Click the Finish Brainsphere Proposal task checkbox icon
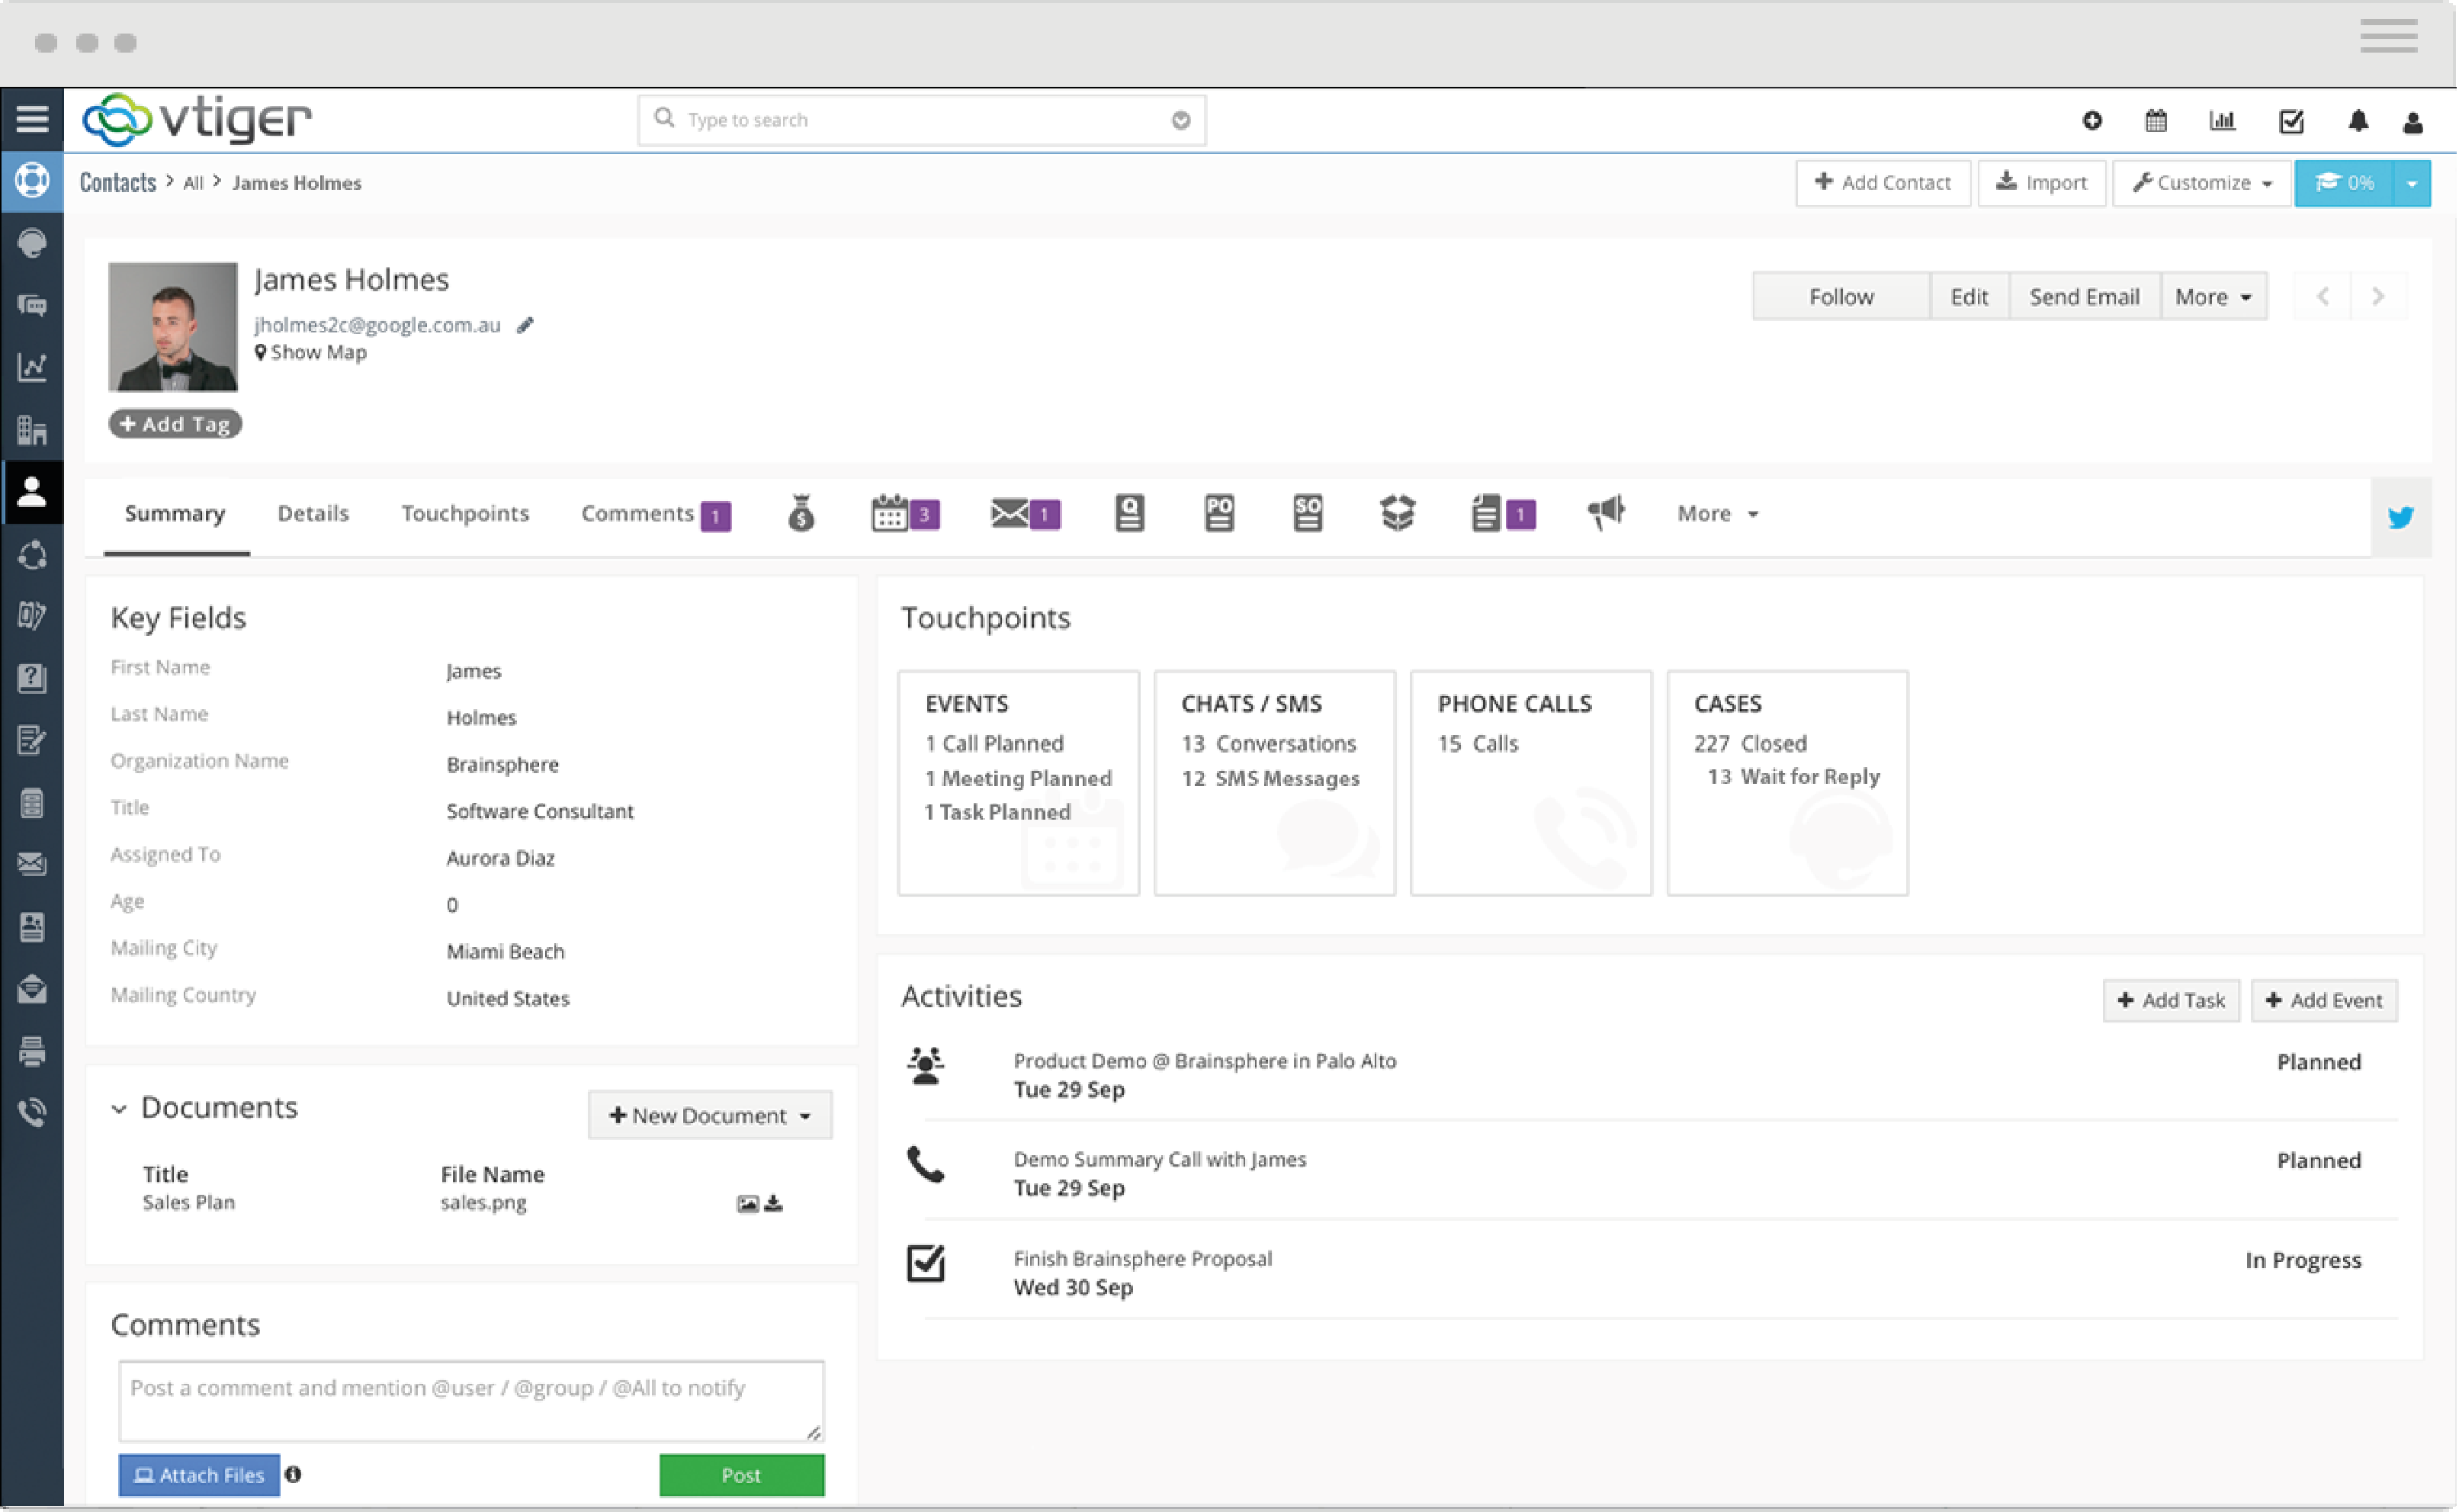Image resolution: width=2459 pixels, height=1512 pixels. [x=926, y=1264]
